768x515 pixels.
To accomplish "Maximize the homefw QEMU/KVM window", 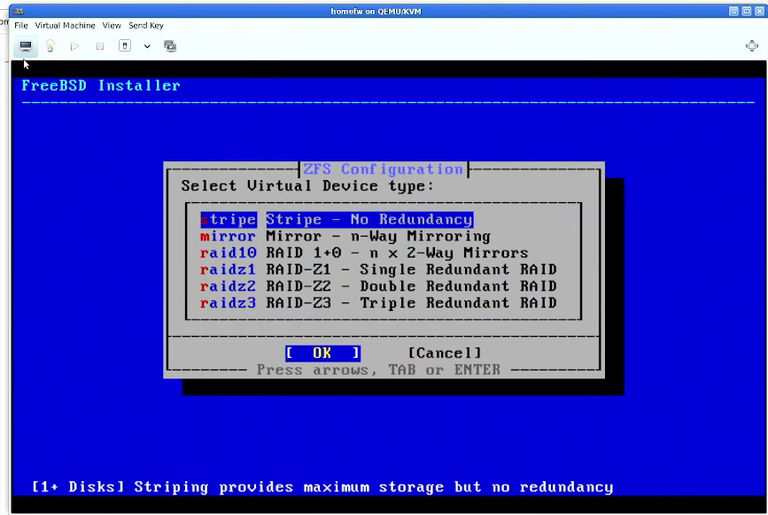I will tap(746, 11).
